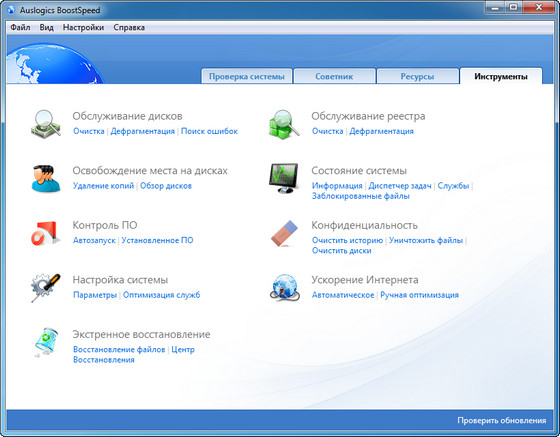Click the duplicate users disk space icon
This screenshot has height=437, width=560.
click(x=45, y=179)
